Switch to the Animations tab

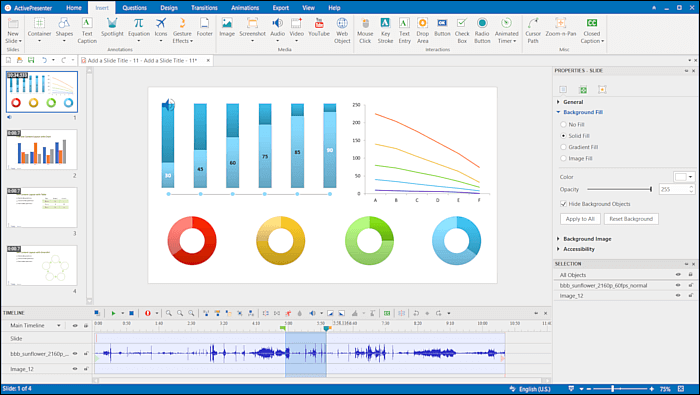click(245, 8)
